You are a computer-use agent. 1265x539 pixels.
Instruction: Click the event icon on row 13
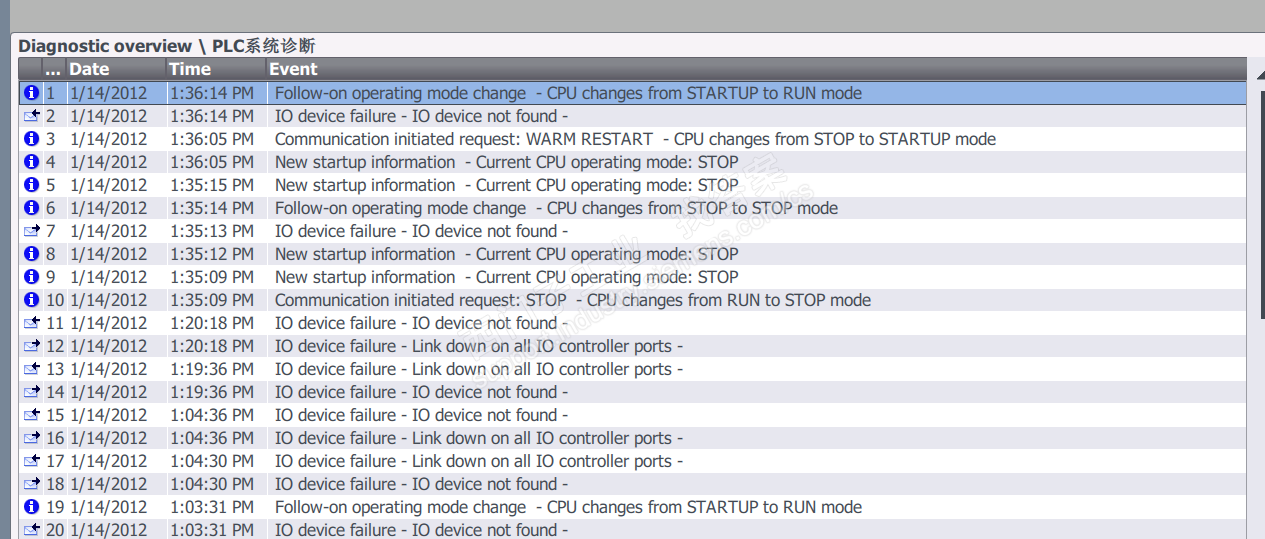click(31, 369)
